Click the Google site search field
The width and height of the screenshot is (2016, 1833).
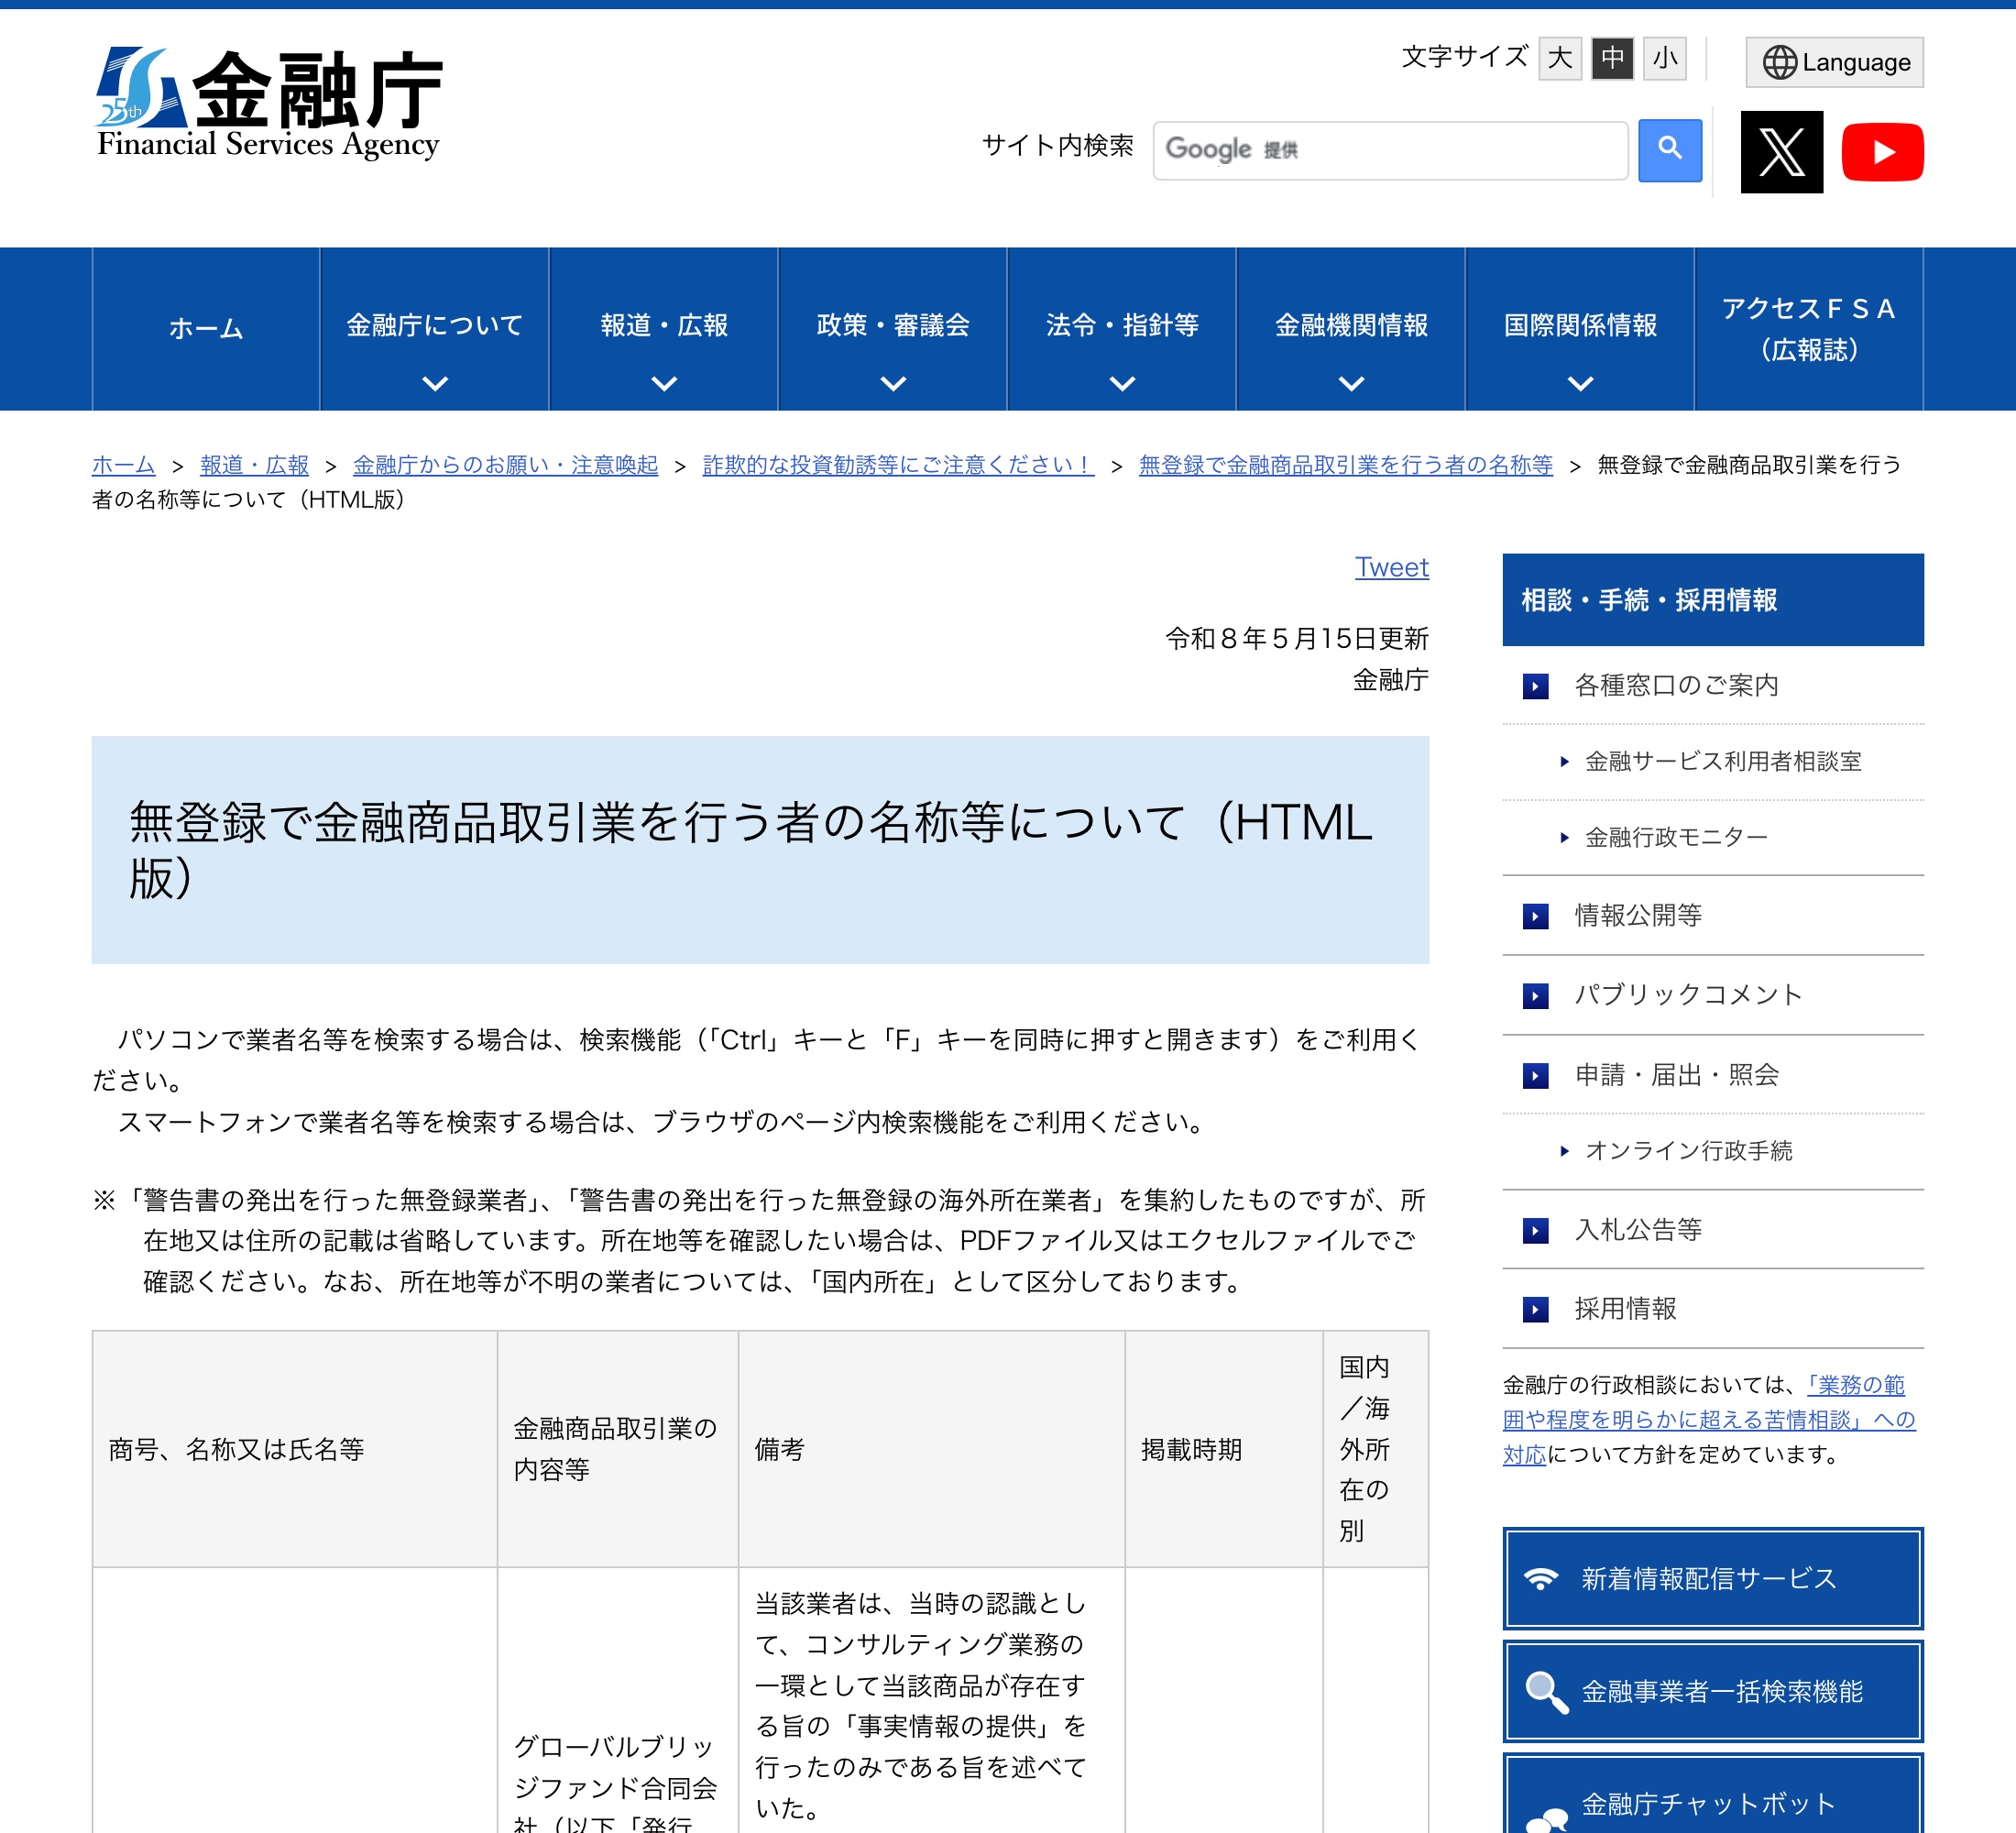point(1390,150)
